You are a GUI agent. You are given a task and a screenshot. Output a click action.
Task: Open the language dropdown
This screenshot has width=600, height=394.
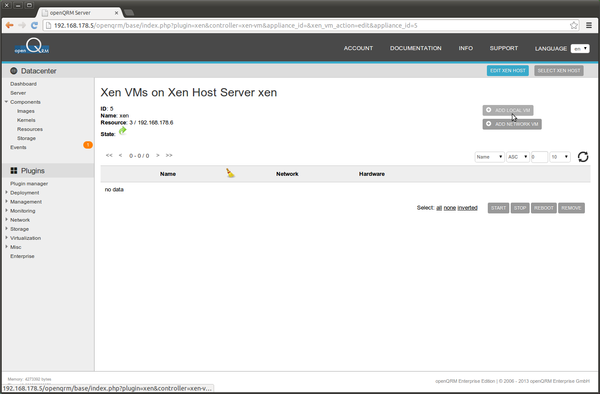pos(580,49)
